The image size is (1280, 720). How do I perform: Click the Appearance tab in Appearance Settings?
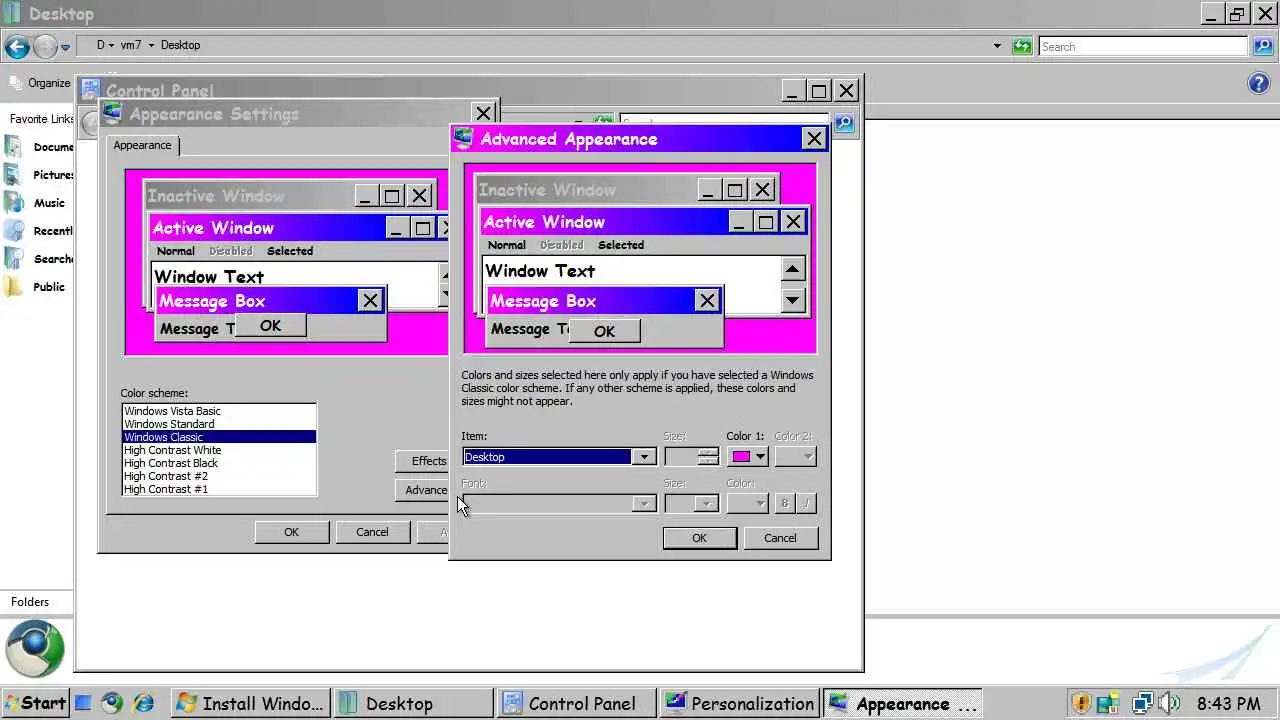click(142, 145)
